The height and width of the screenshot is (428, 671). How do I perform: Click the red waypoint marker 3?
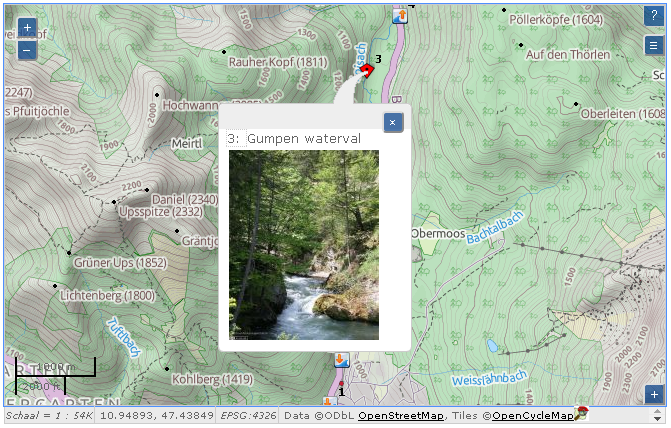tap(367, 70)
